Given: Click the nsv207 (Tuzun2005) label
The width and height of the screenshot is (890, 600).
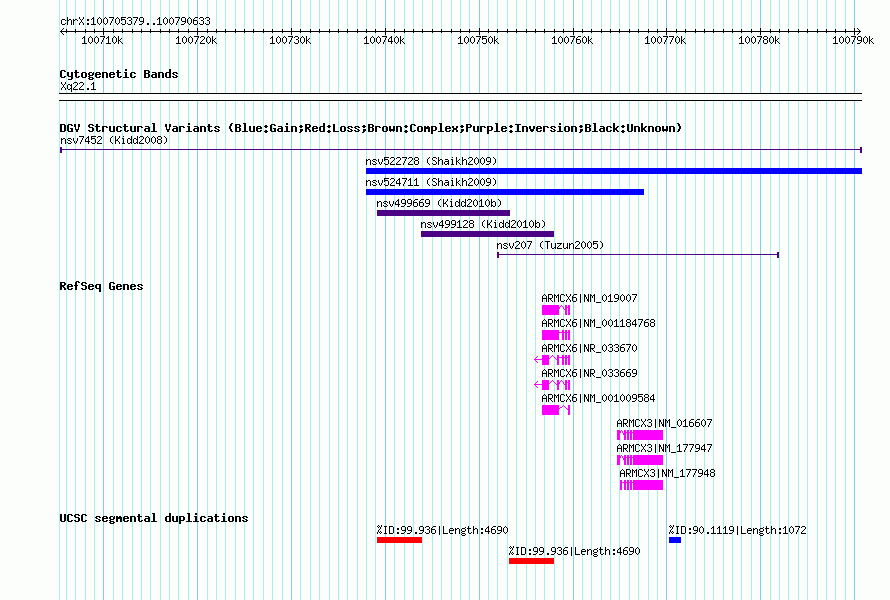Looking at the screenshot, I should point(550,245).
